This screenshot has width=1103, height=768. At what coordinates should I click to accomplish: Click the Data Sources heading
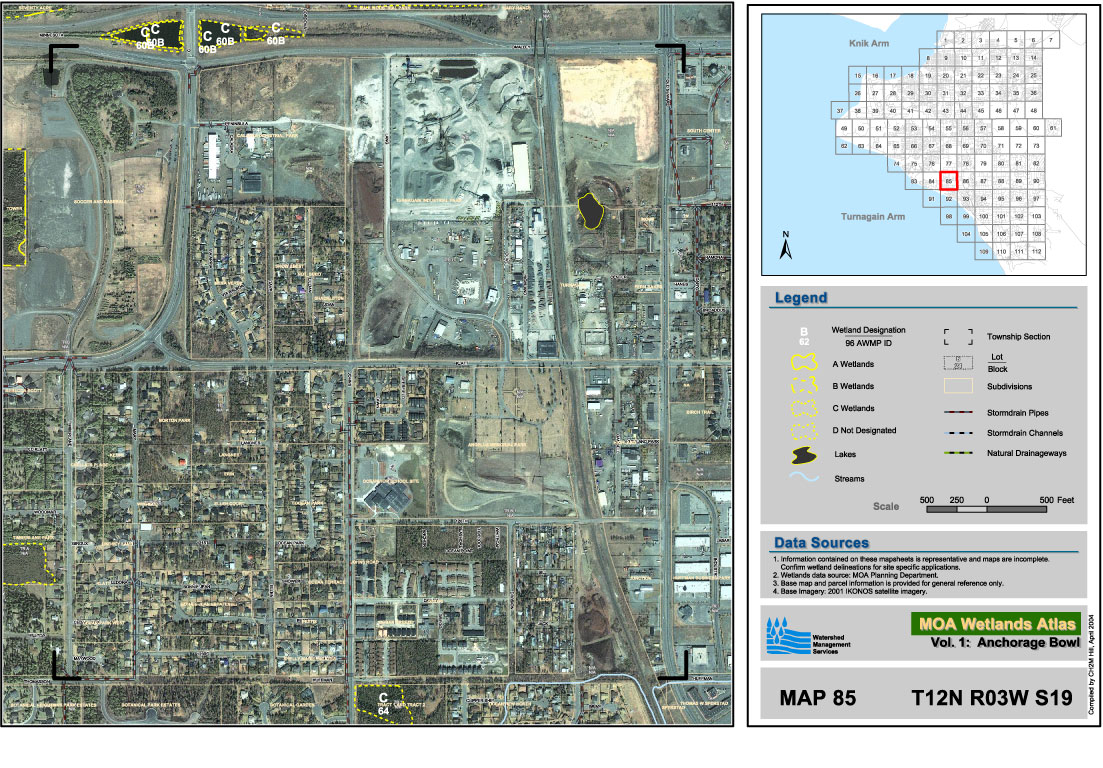tap(819, 542)
